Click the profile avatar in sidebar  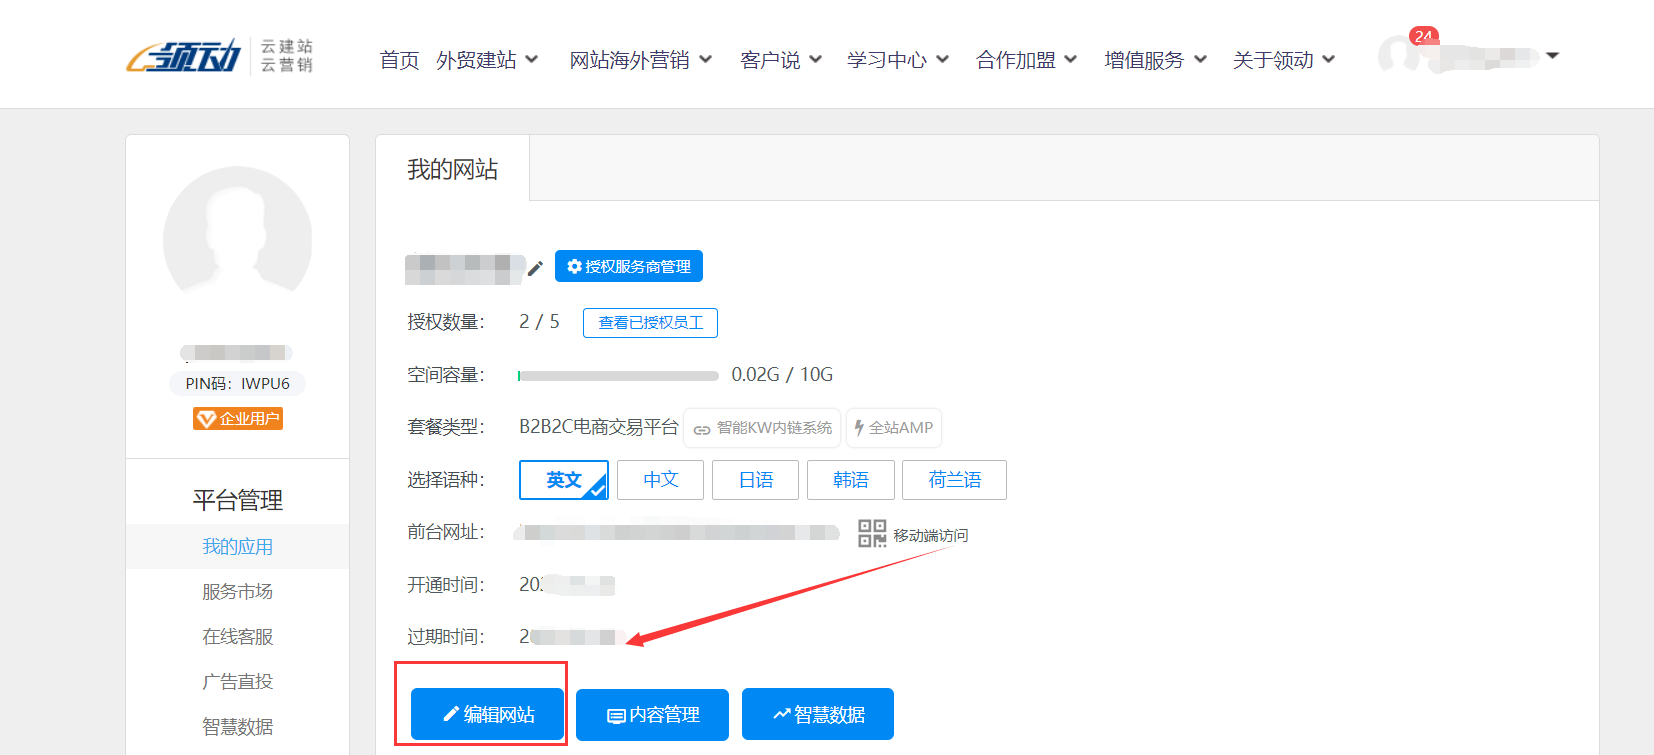[x=237, y=241]
